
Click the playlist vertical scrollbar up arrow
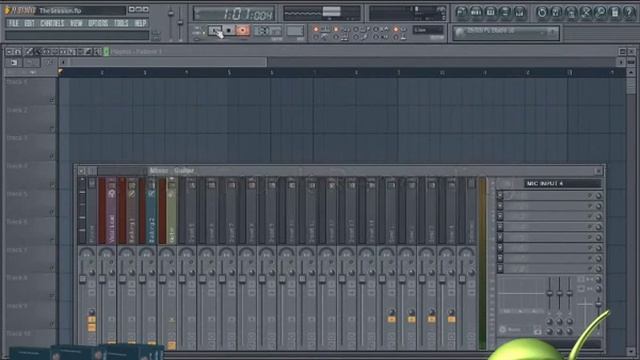pos(631,72)
